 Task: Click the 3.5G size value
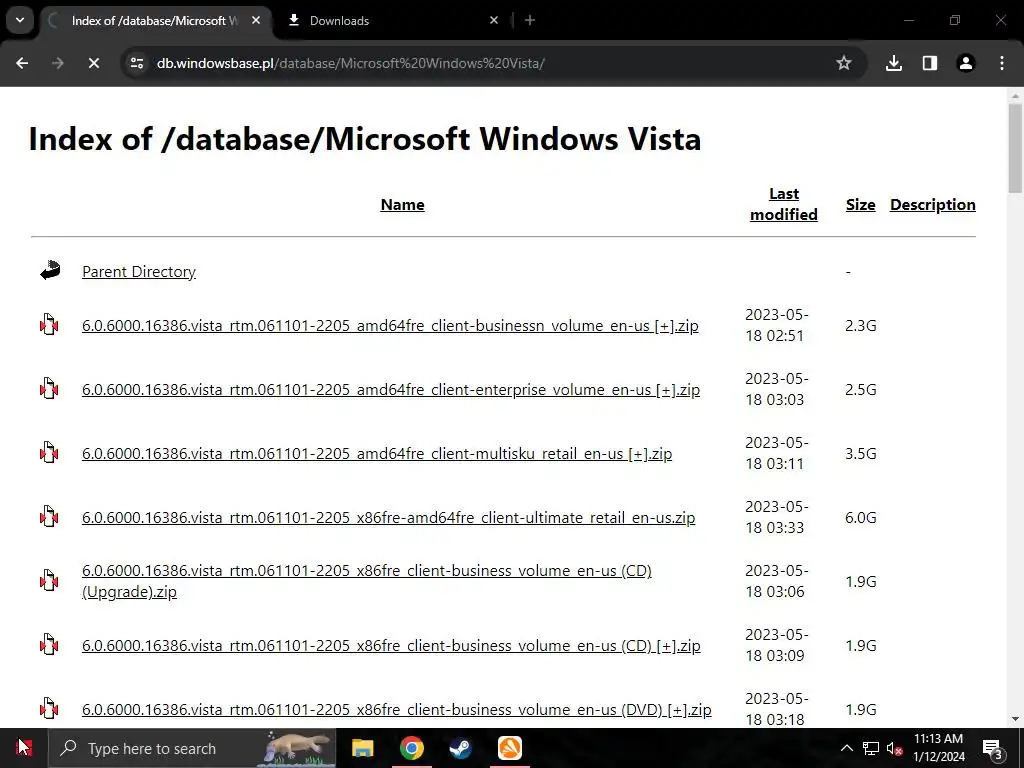(x=861, y=453)
